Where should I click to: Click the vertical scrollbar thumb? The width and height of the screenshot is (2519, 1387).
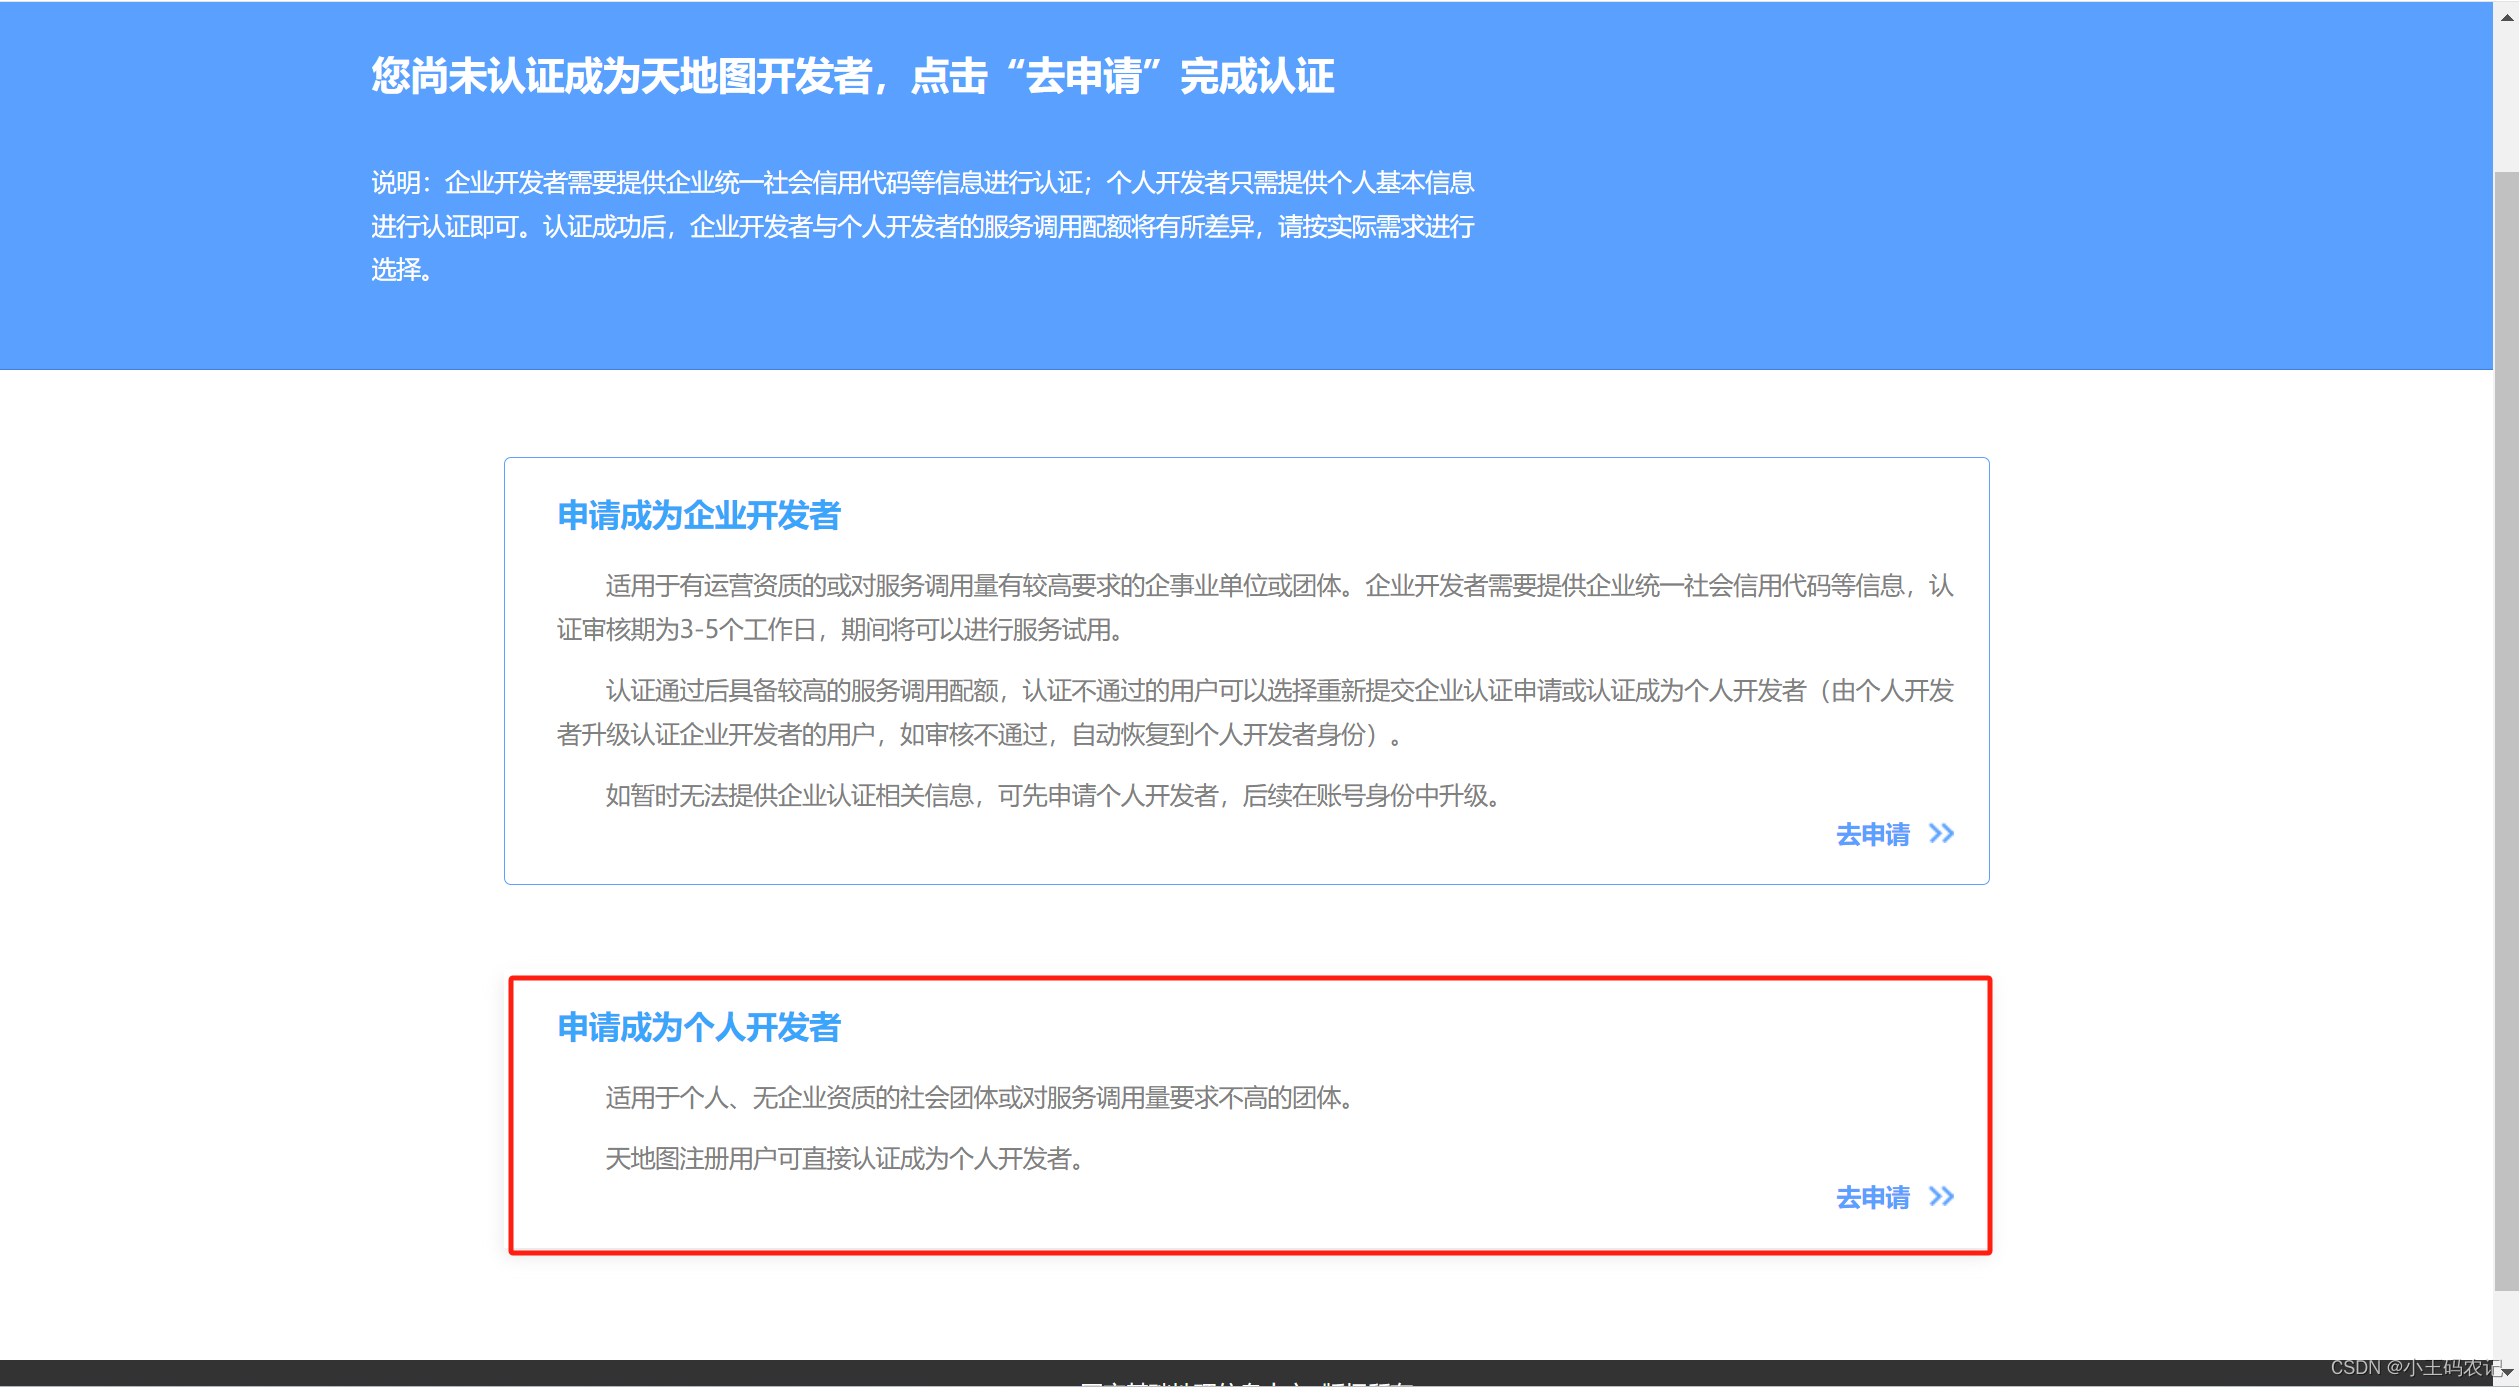[2506, 730]
